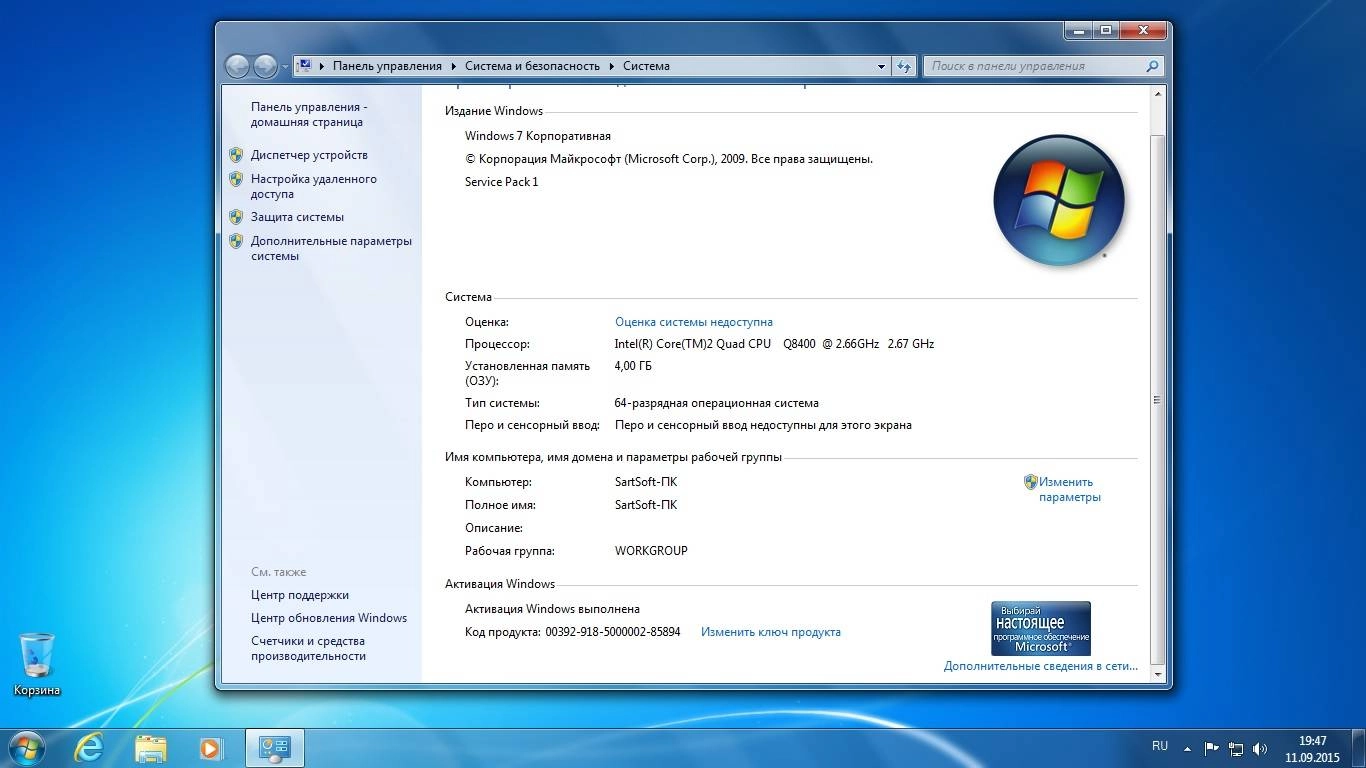Open Диспетчер устройств link

click(309, 155)
